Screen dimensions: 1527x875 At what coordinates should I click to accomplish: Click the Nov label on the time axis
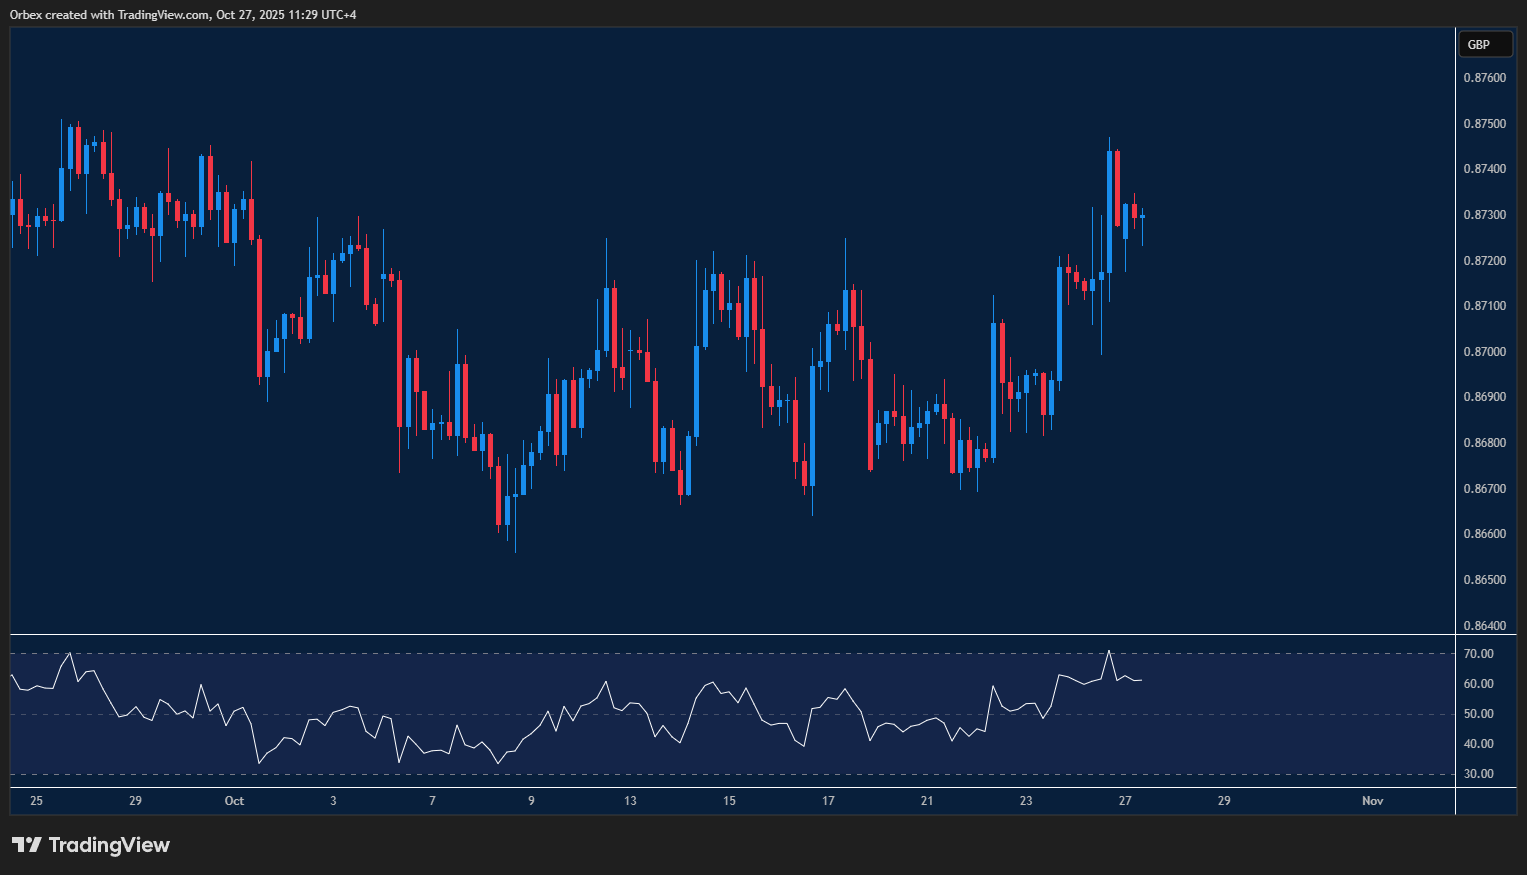point(1372,800)
